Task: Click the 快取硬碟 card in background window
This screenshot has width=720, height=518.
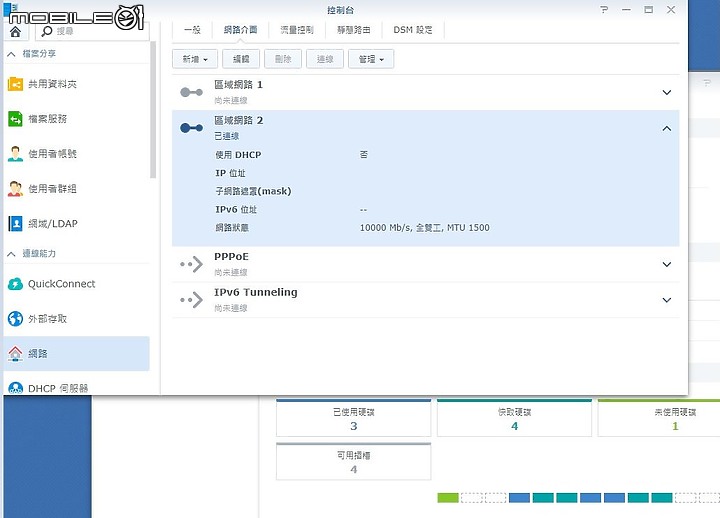Action: coord(514,418)
